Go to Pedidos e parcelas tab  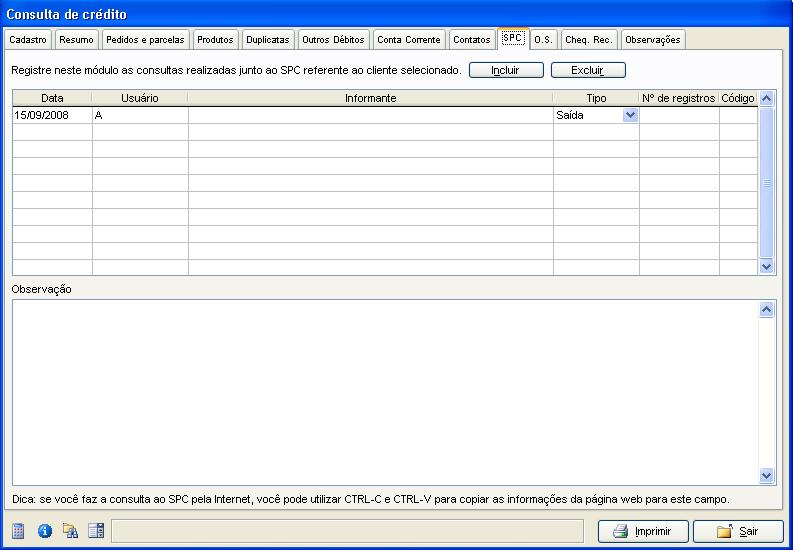pos(145,39)
